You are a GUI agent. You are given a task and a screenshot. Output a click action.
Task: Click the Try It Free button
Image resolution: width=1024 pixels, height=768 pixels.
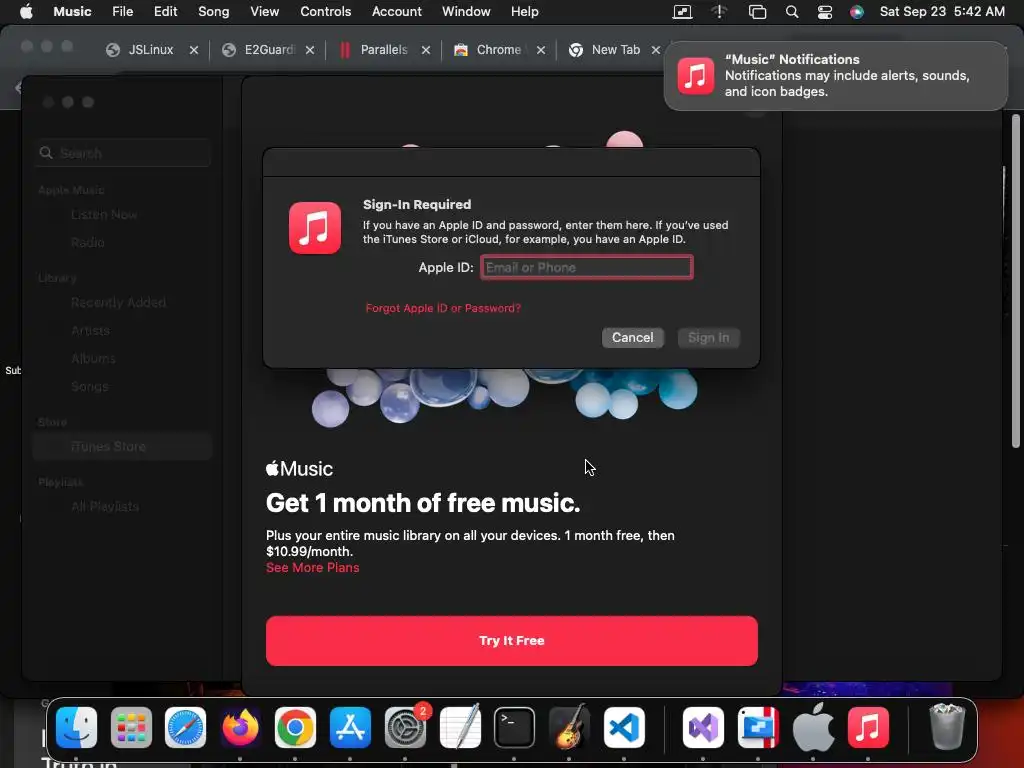click(511, 641)
